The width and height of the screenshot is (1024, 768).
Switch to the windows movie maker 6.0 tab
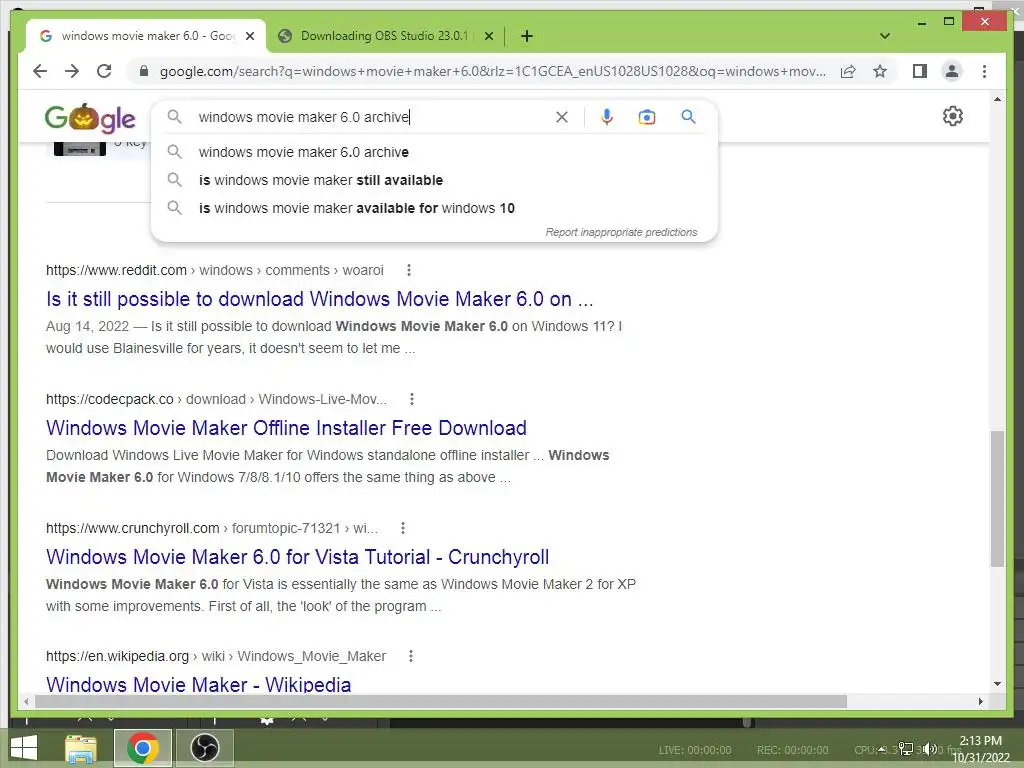pos(147,36)
